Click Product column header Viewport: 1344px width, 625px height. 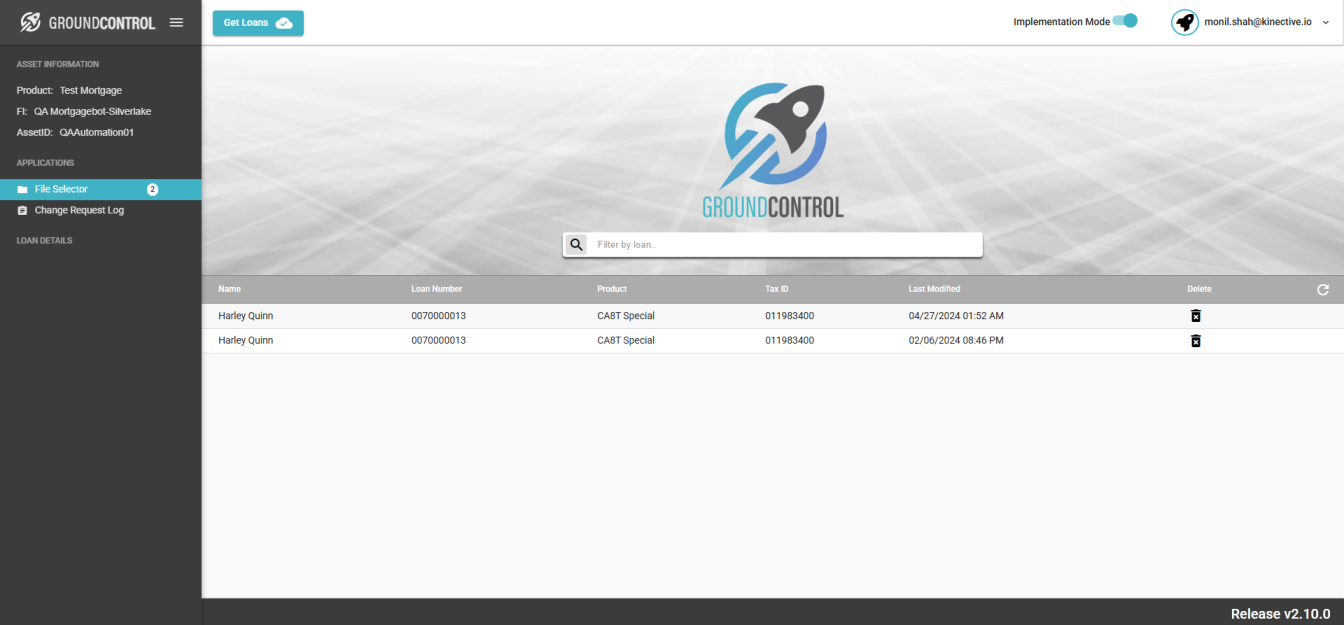click(612, 289)
